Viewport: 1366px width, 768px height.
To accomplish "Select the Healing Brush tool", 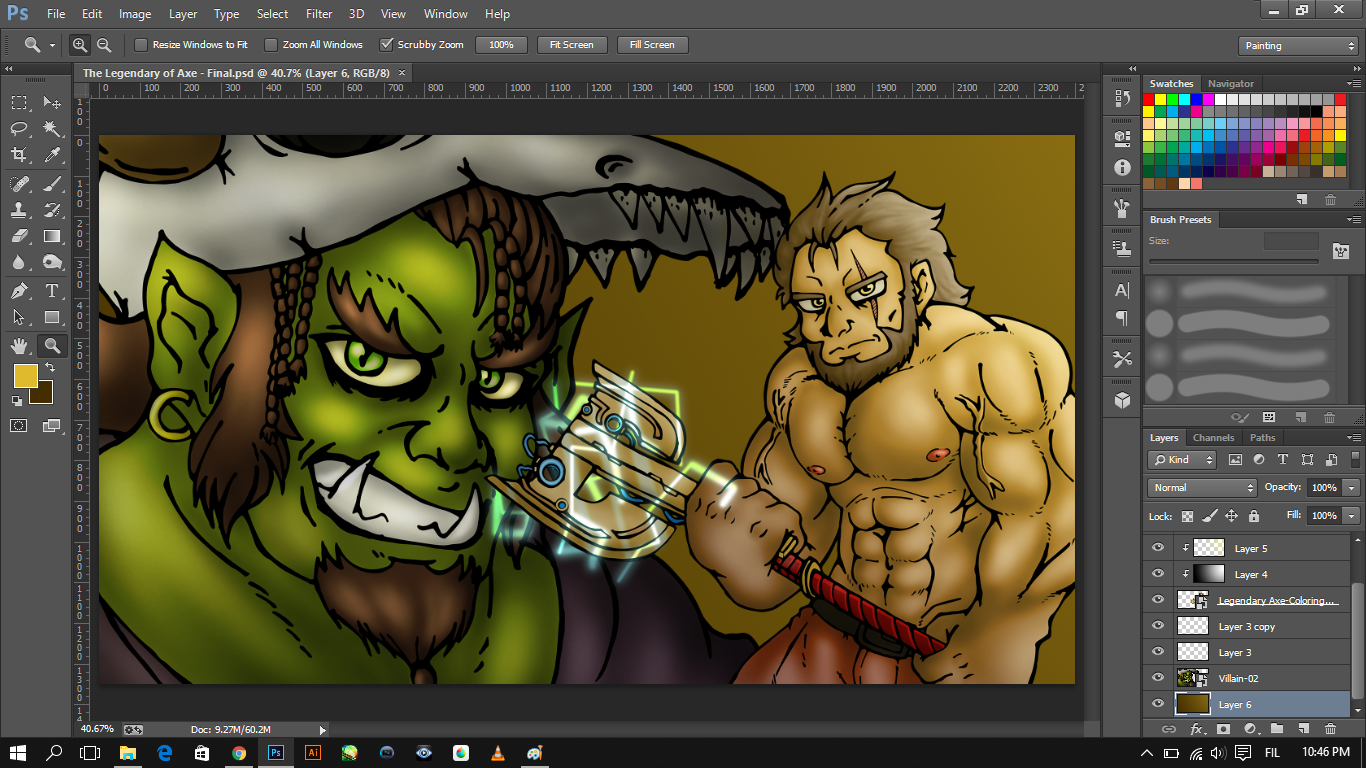I will click(19, 183).
